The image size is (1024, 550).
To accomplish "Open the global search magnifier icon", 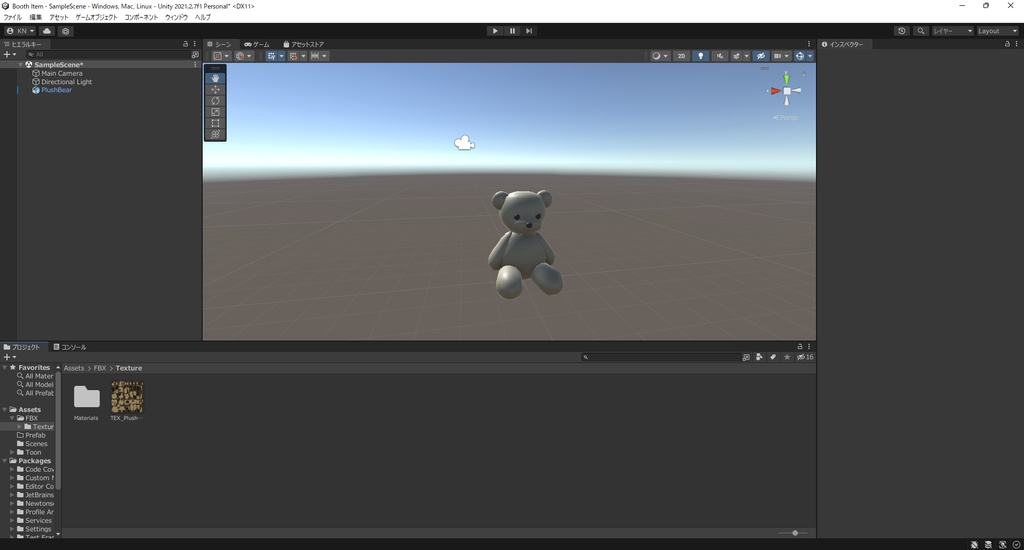I will [921, 31].
